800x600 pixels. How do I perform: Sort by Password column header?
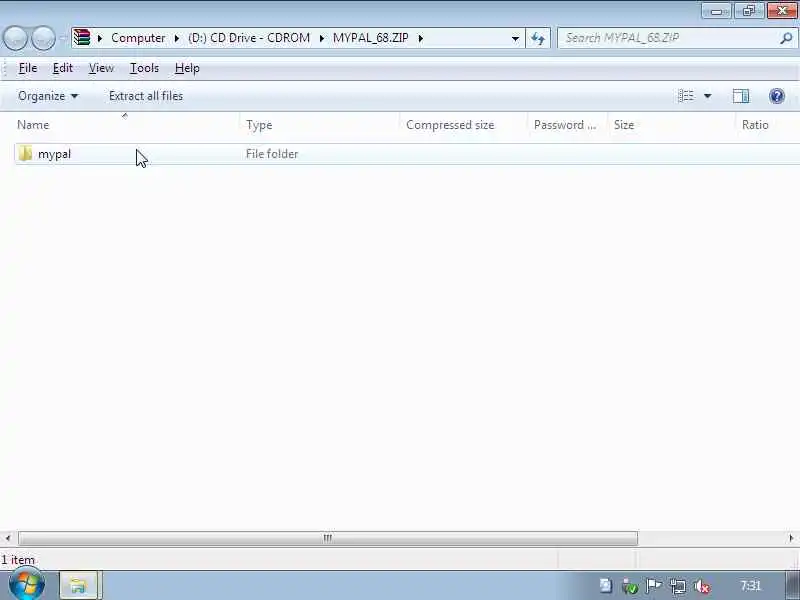click(x=567, y=125)
